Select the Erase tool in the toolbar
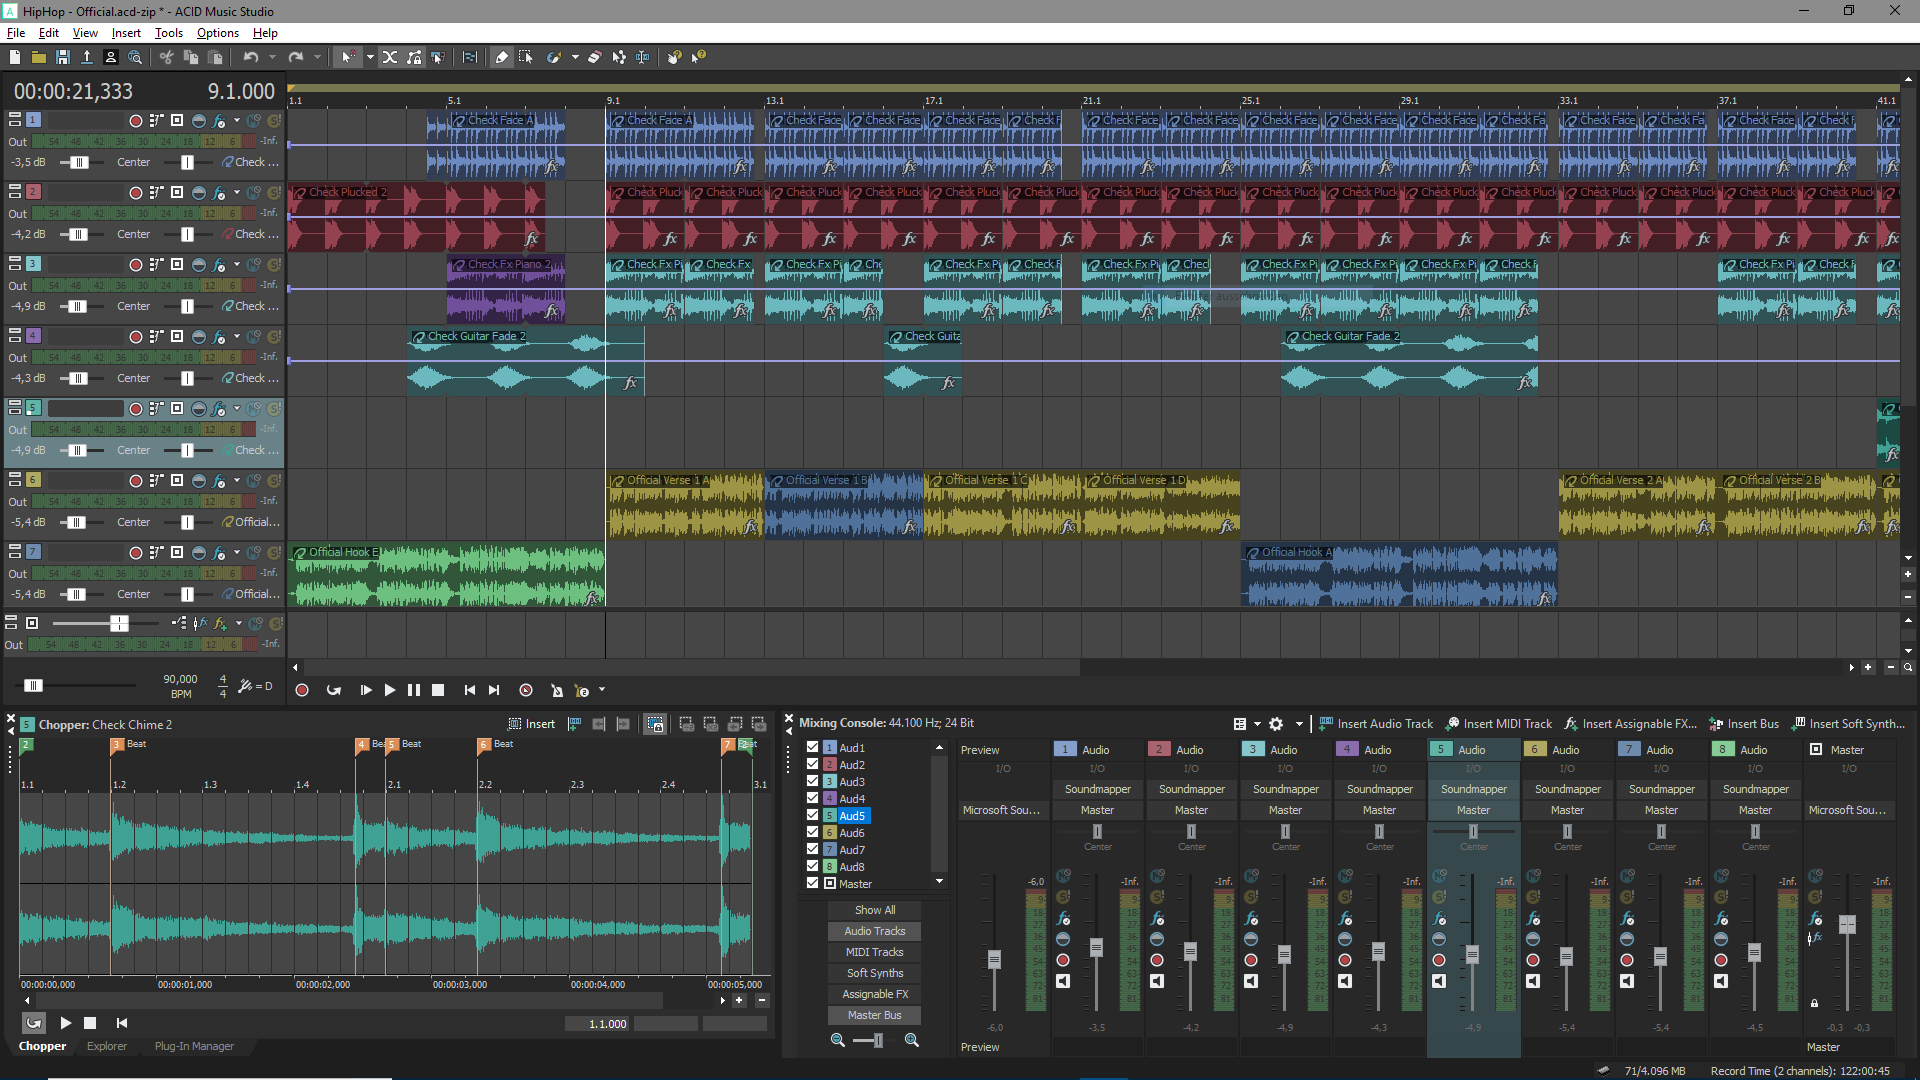This screenshot has height=1080, width=1920. (x=595, y=57)
